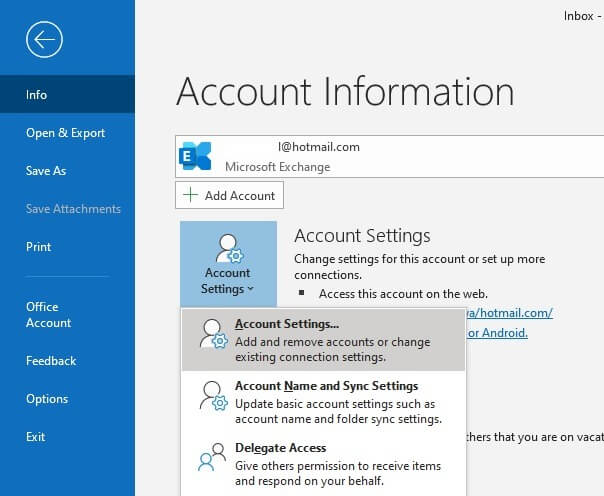
Task: Open the hotmail.com account selector dropdown
Action: pyautogui.click(x=389, y=156)
